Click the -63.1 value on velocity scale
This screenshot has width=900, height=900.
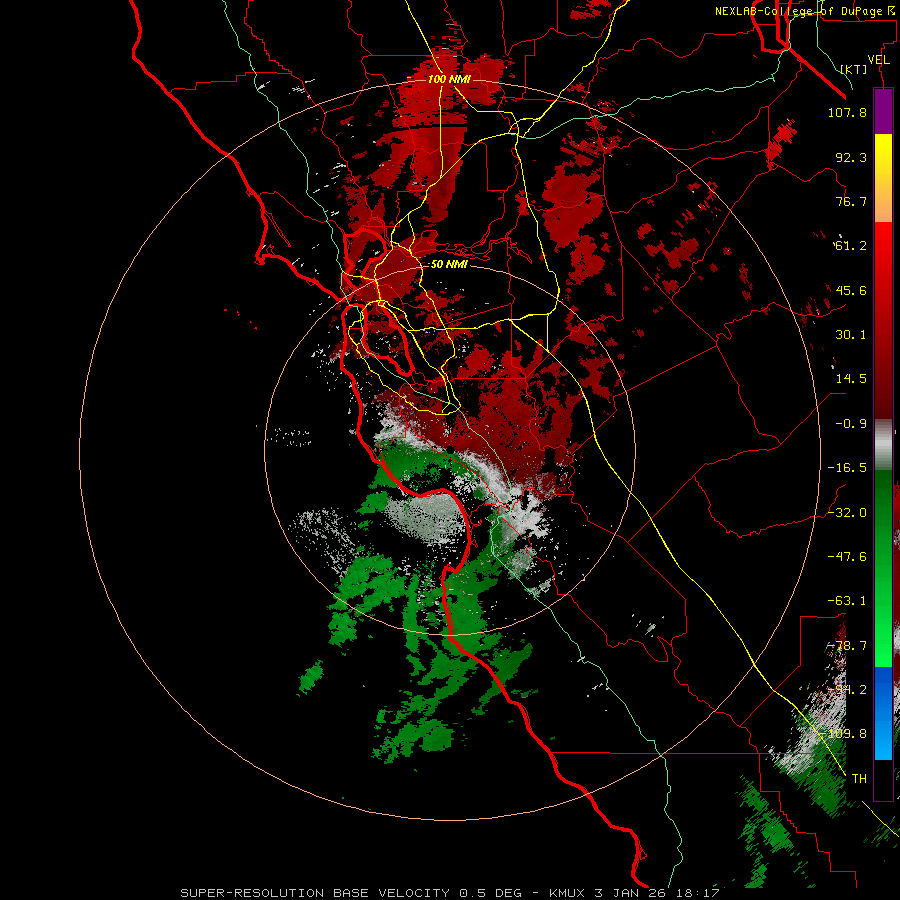847,601
